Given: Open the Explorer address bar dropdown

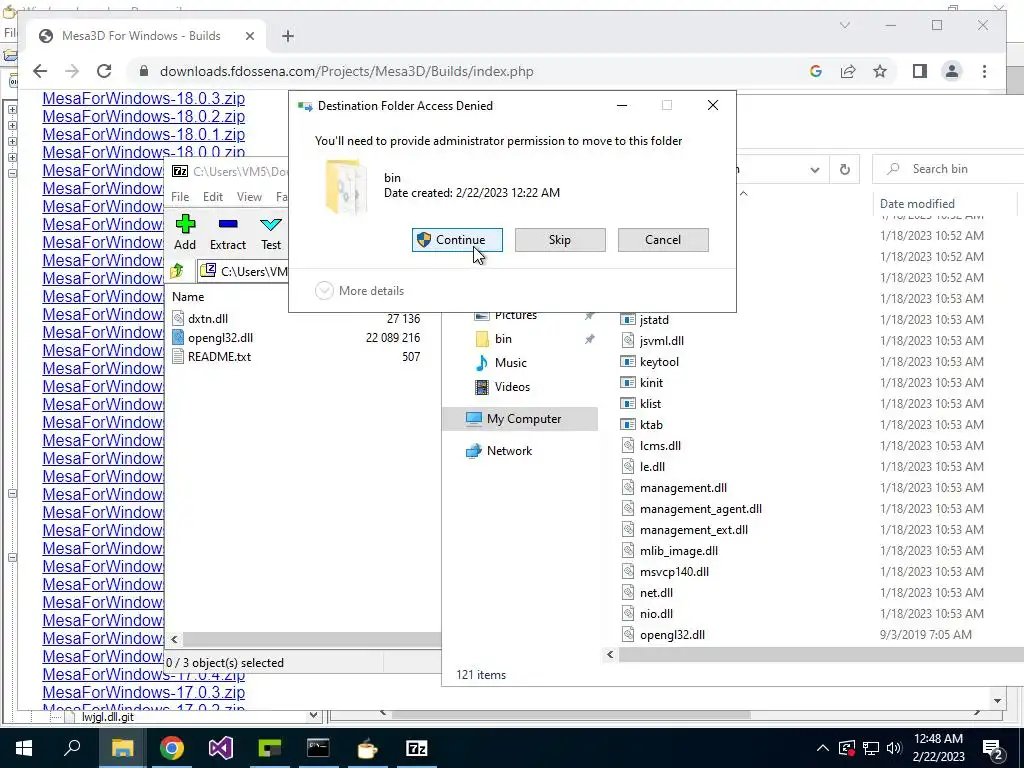Looking at the screenshot, I should [814, 170].
